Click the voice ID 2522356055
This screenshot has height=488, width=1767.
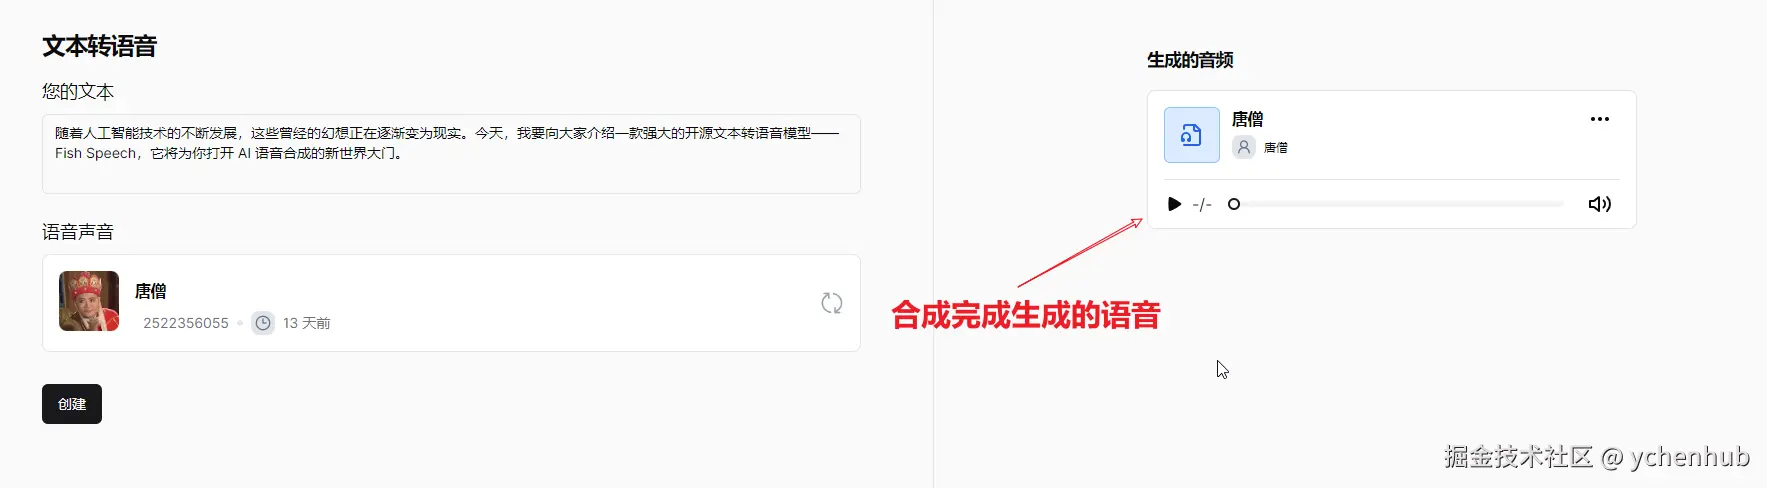coord(186,323)
